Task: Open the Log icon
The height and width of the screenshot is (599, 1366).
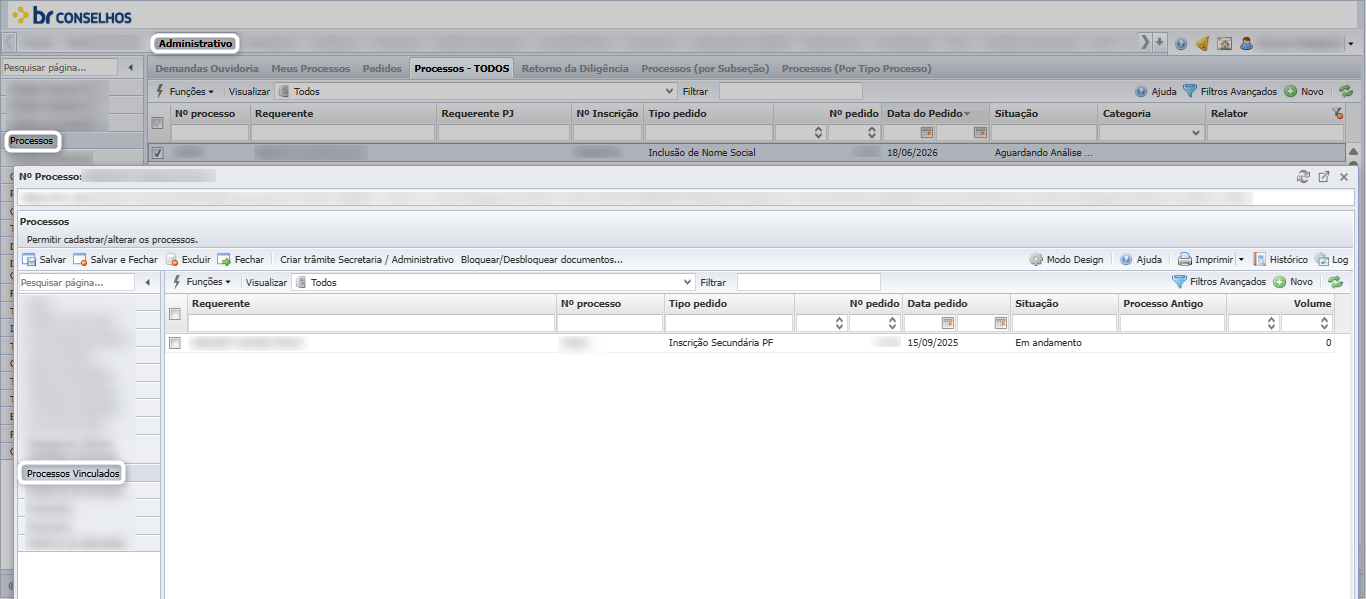Action: click(x=1322, y=259)
